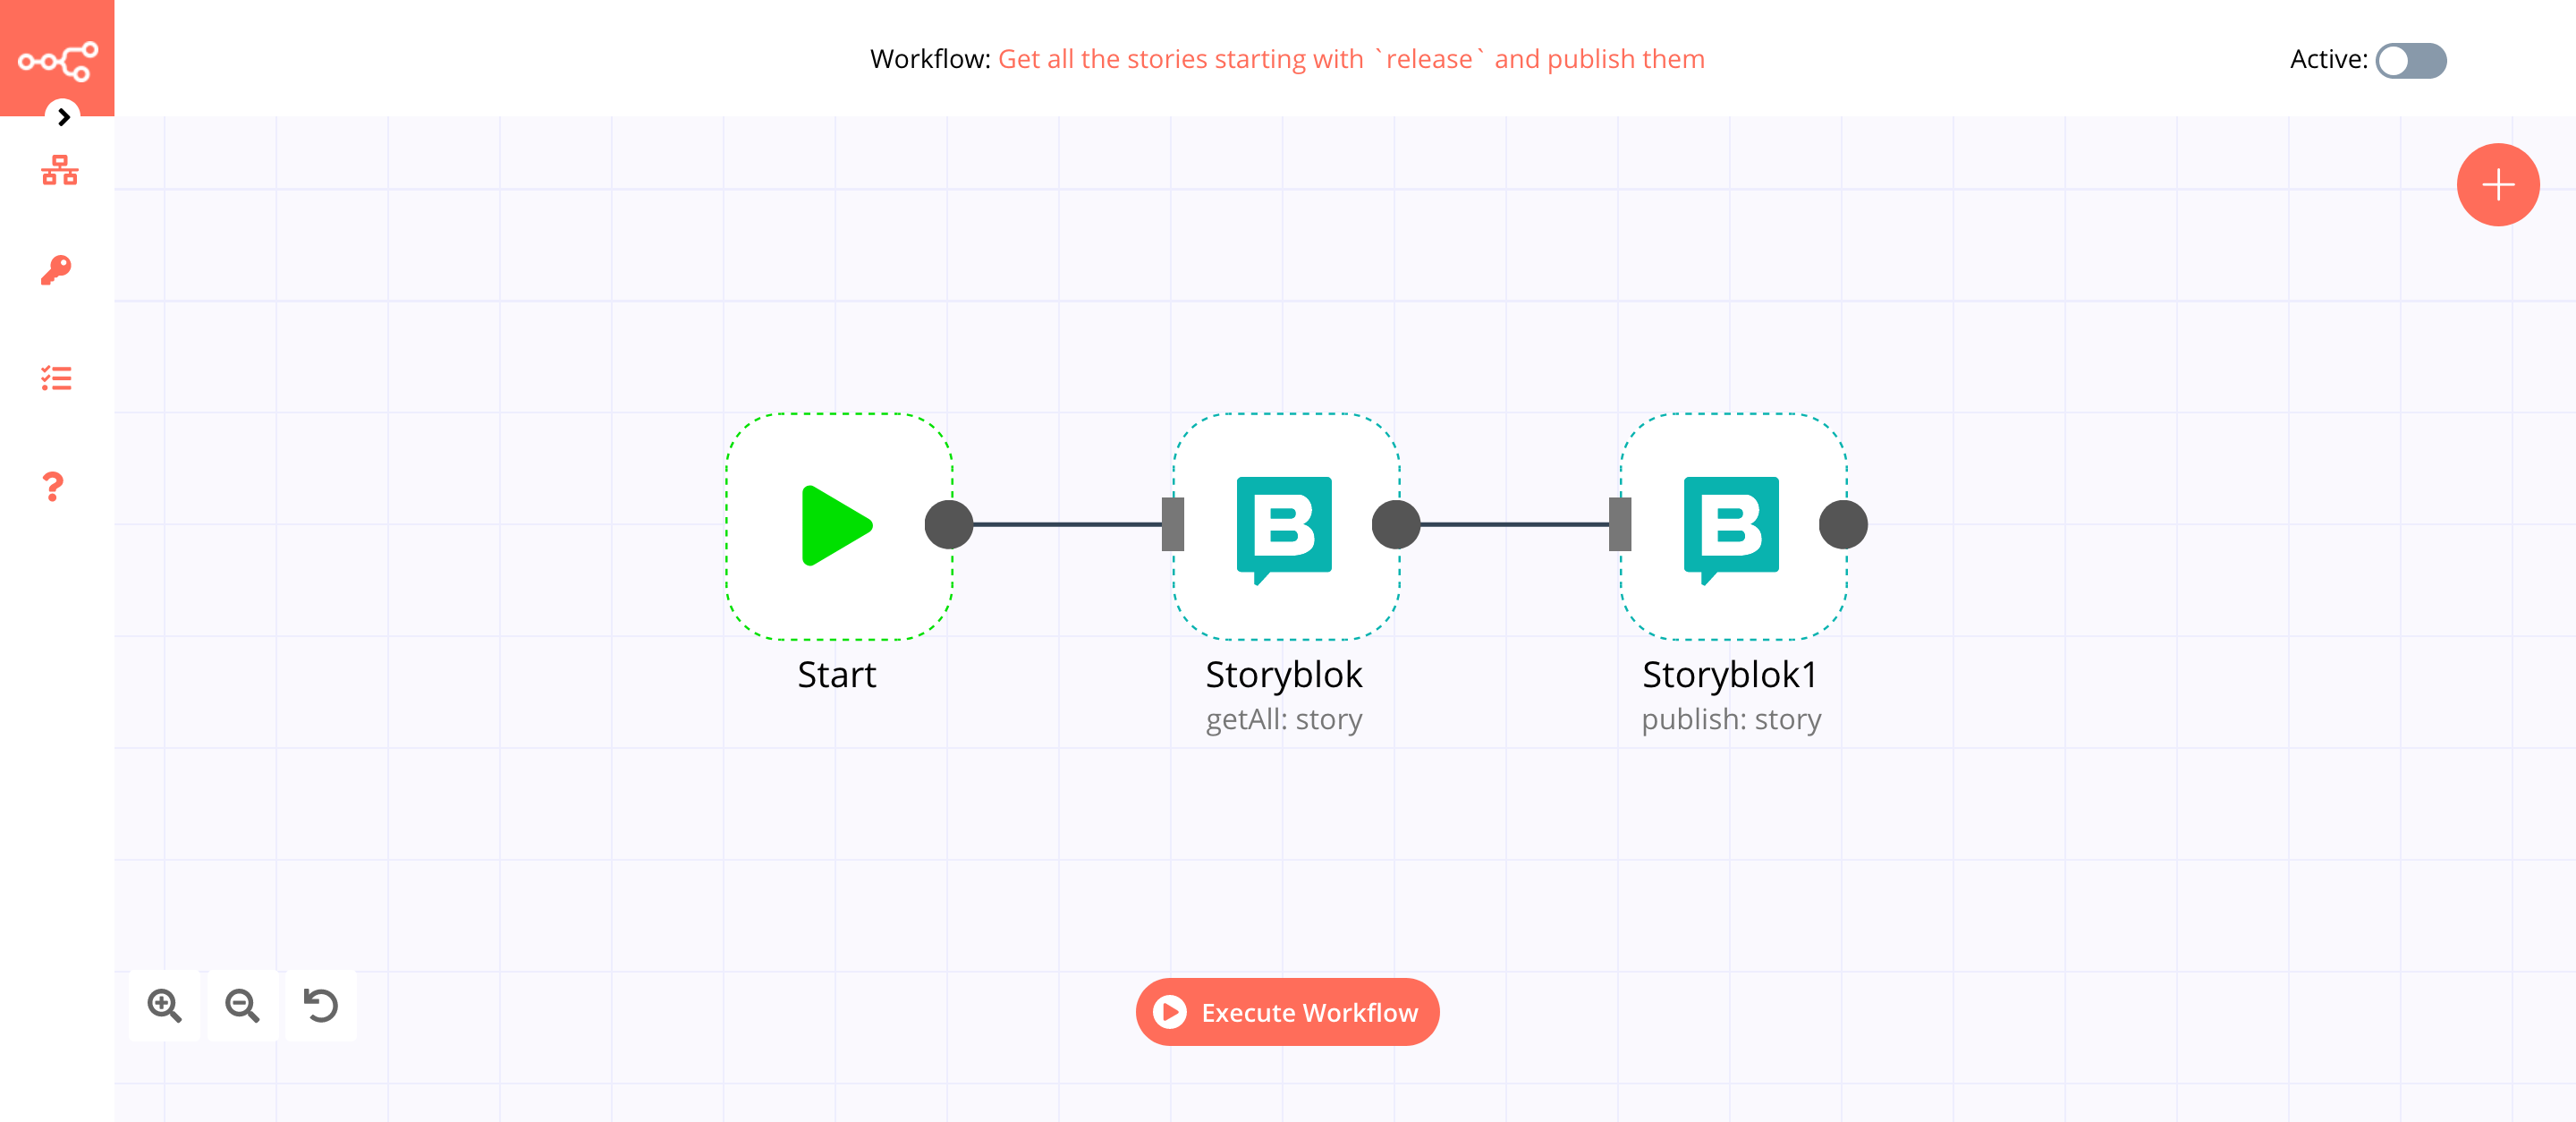Click the Execute Workflow button

pos(1288,1012)
